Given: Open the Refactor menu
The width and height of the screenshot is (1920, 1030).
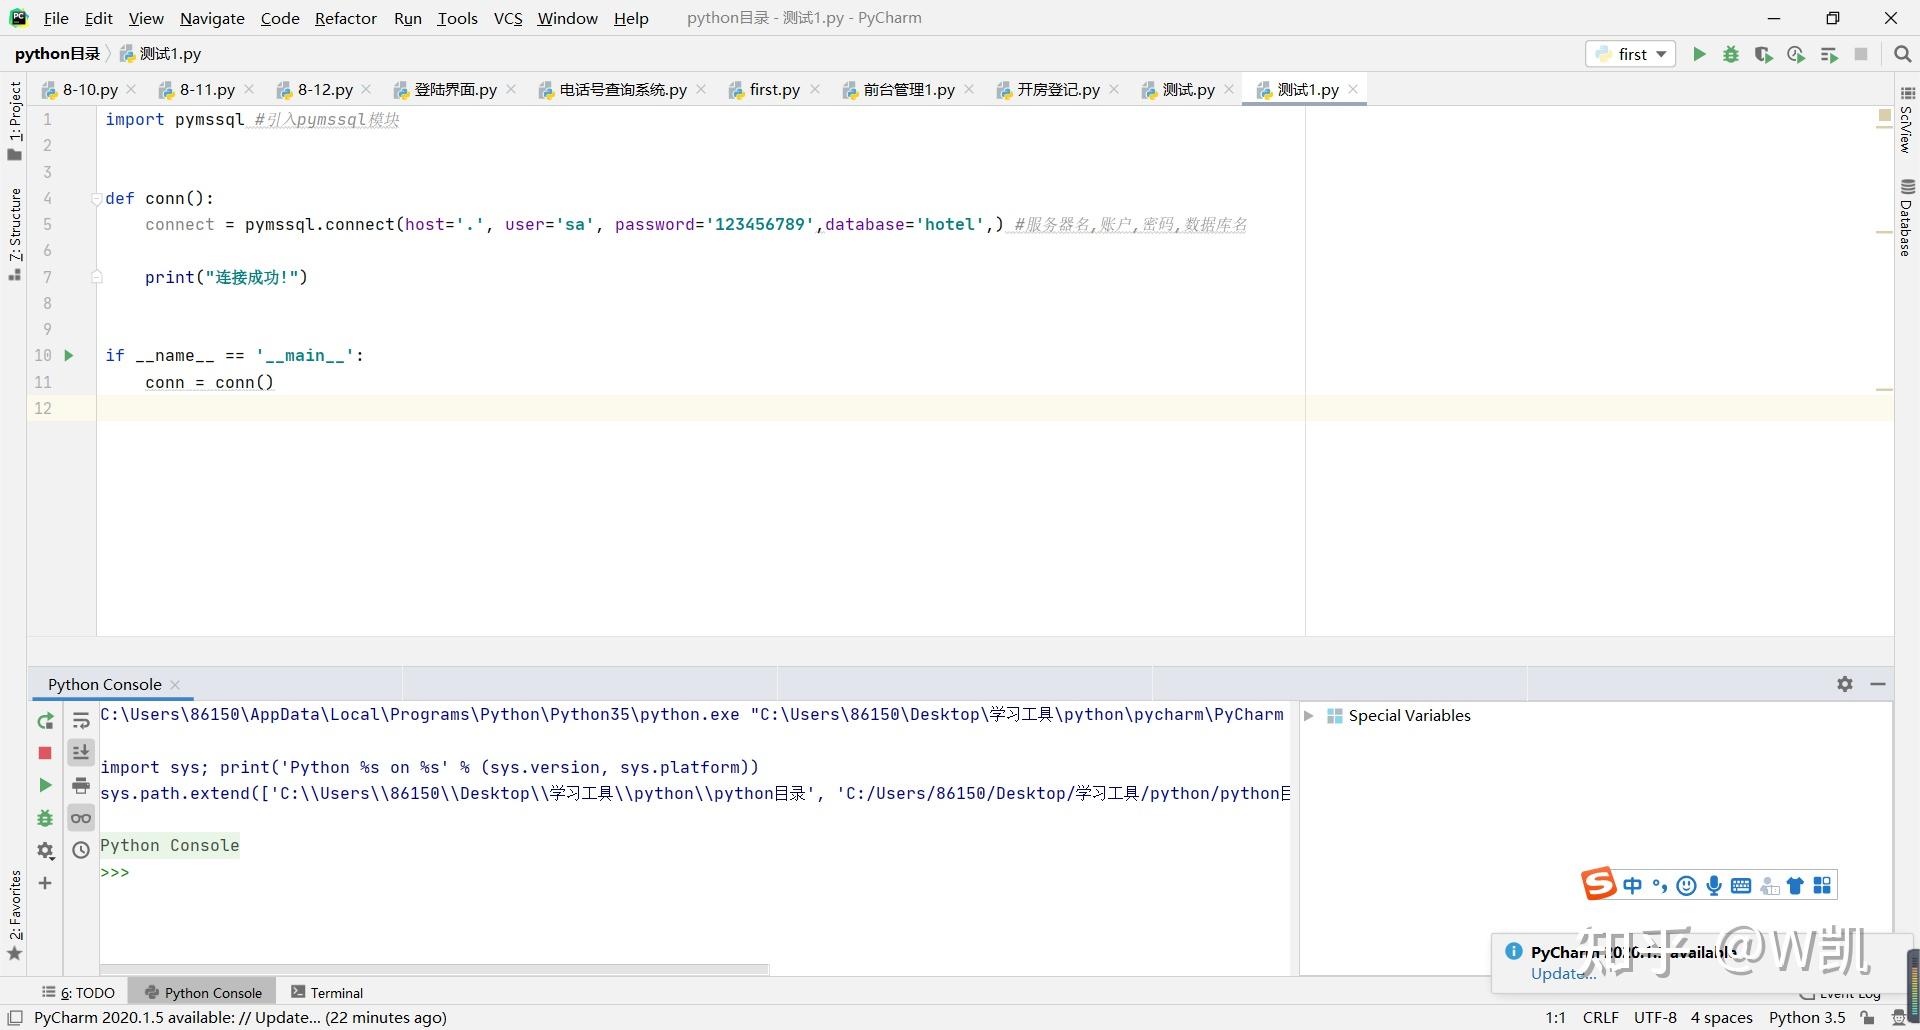Looking at the screenshot, I should (x=345, y=18).
